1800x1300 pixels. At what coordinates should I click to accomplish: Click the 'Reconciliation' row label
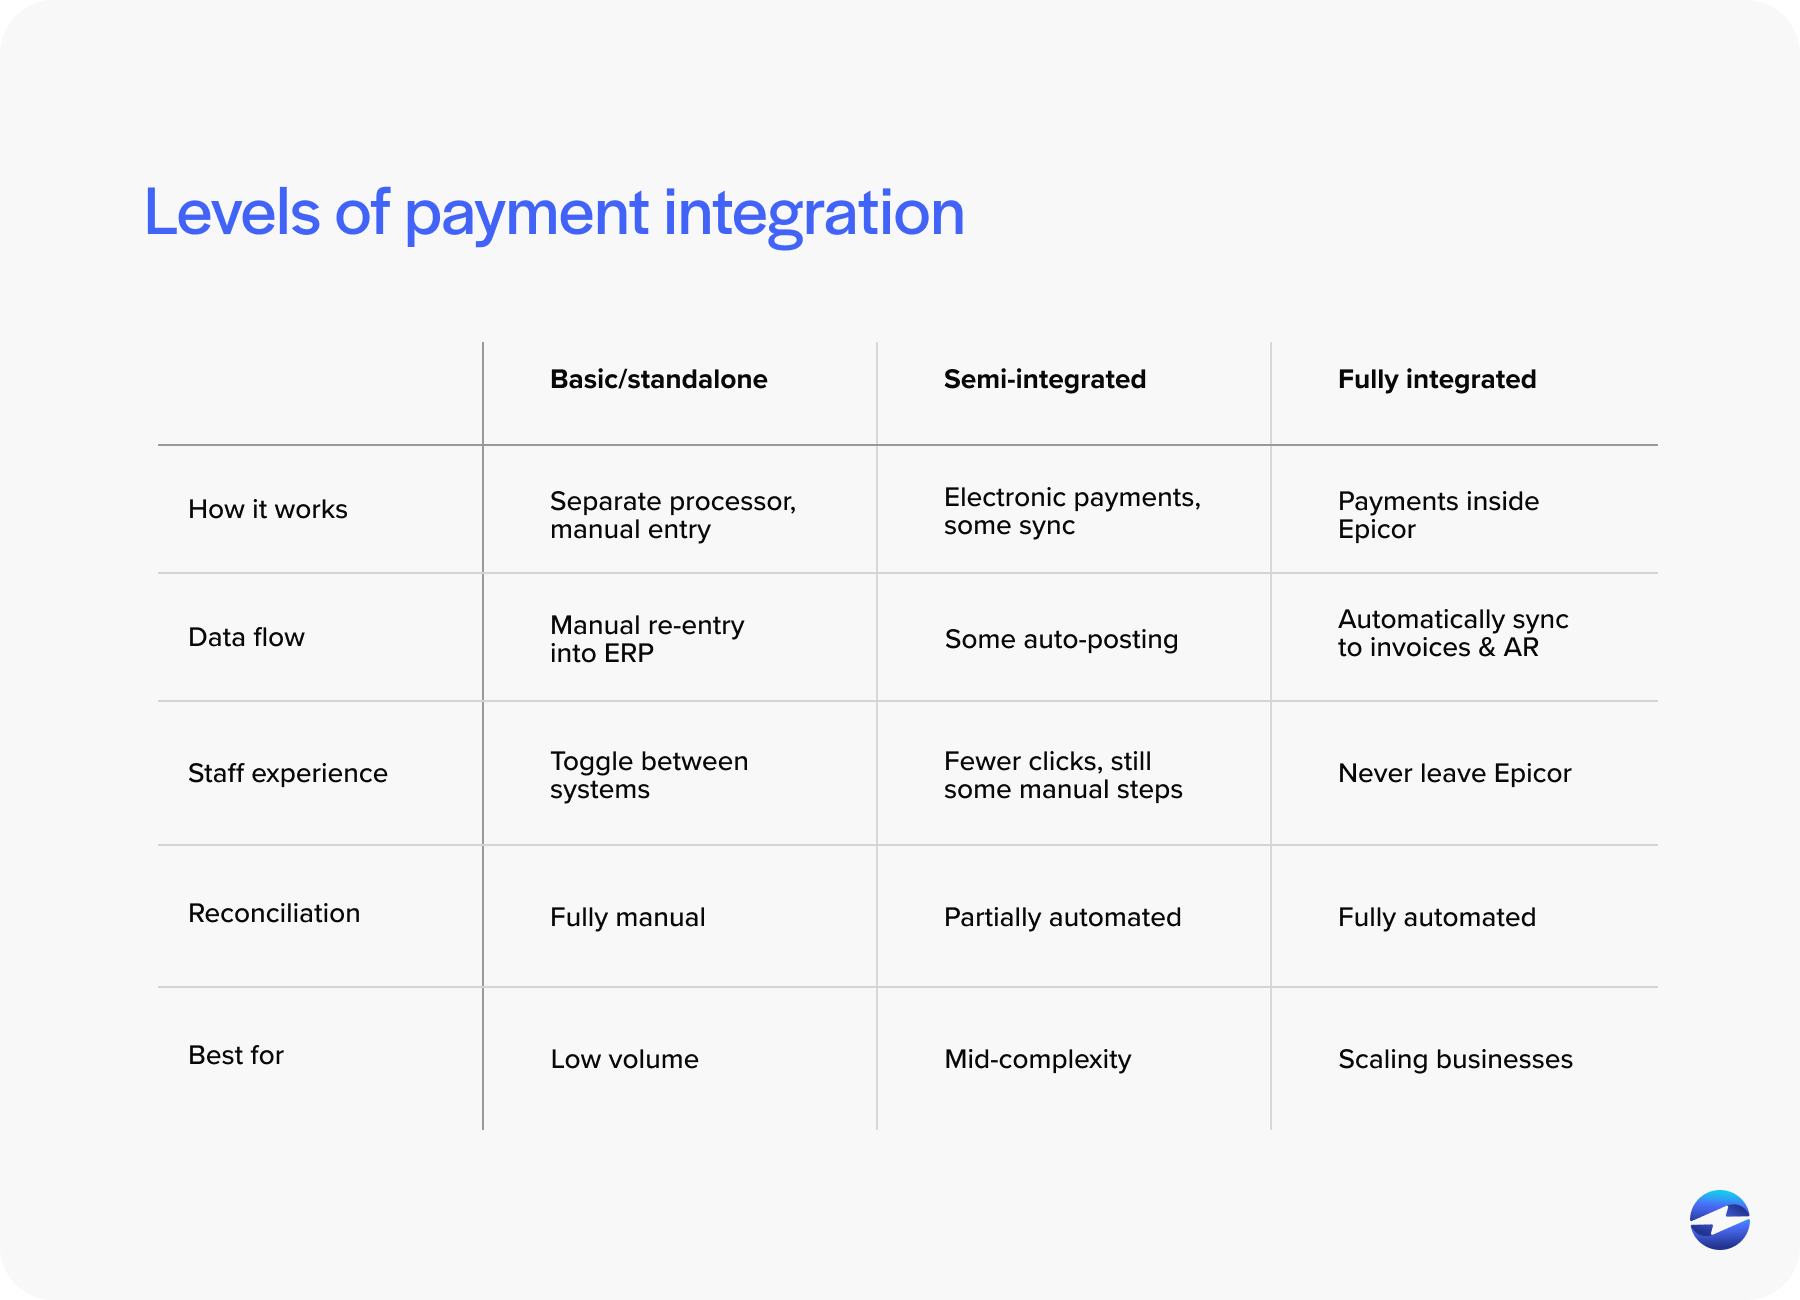[274, 913]
